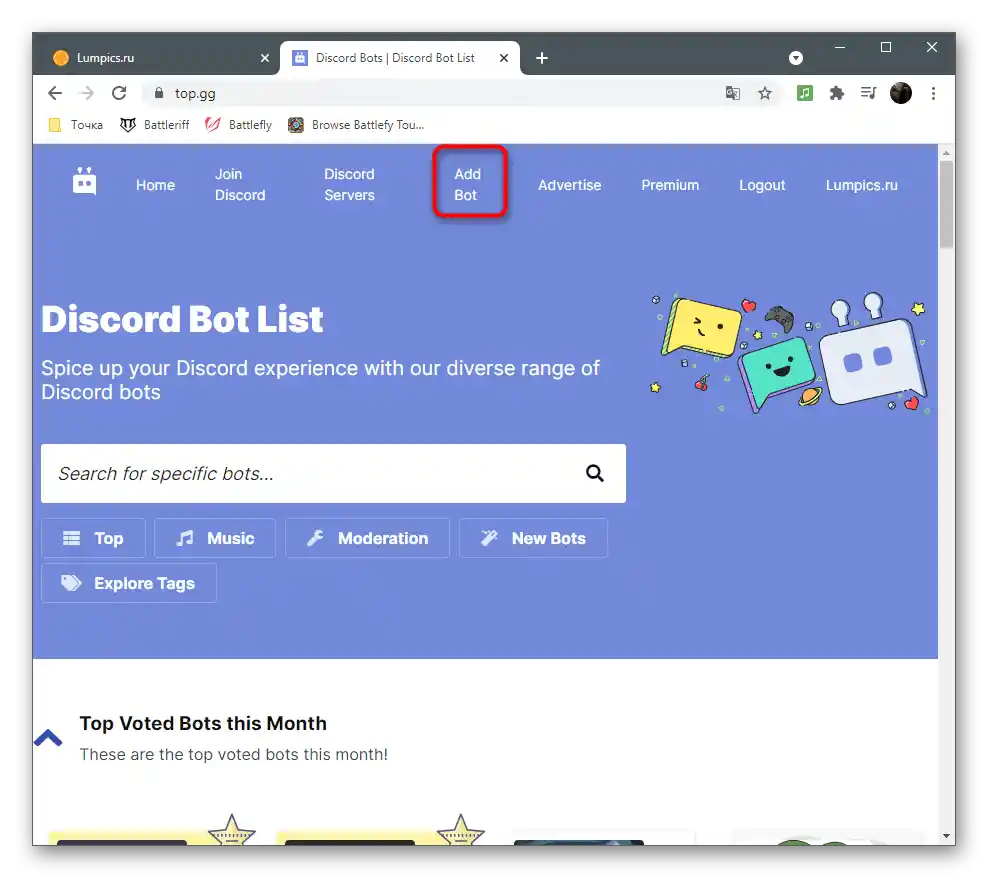The image size is (988, 878).
Task: Open the Extensions puzzle icon
Action: 837,93
